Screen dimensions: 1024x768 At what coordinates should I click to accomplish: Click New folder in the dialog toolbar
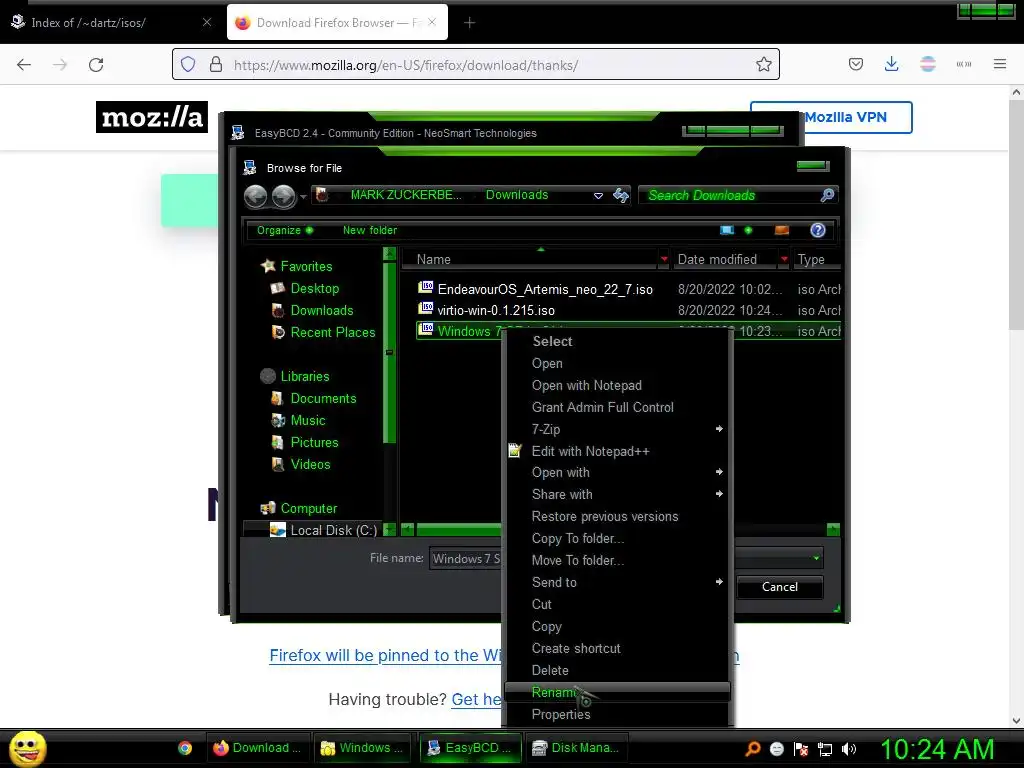[x=370, y=231]
